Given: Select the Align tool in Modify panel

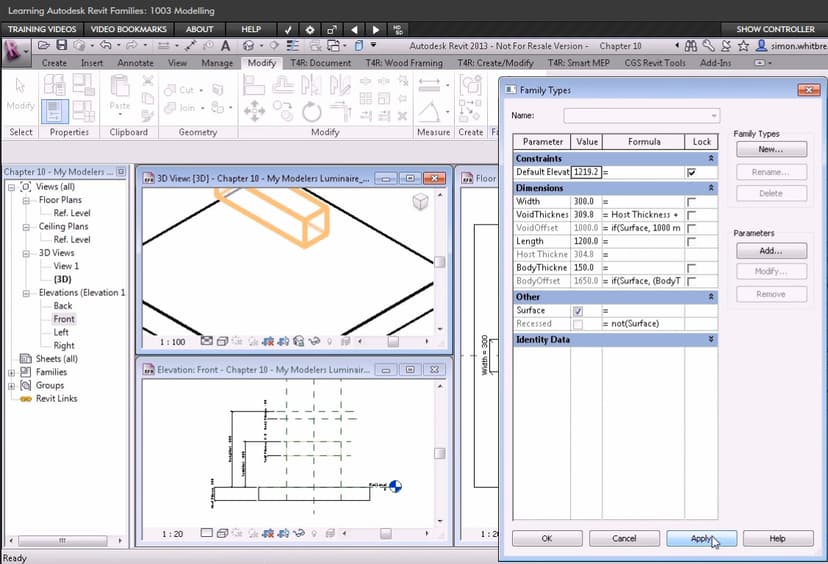Looking at the screenshot, I should click(254, 84).
